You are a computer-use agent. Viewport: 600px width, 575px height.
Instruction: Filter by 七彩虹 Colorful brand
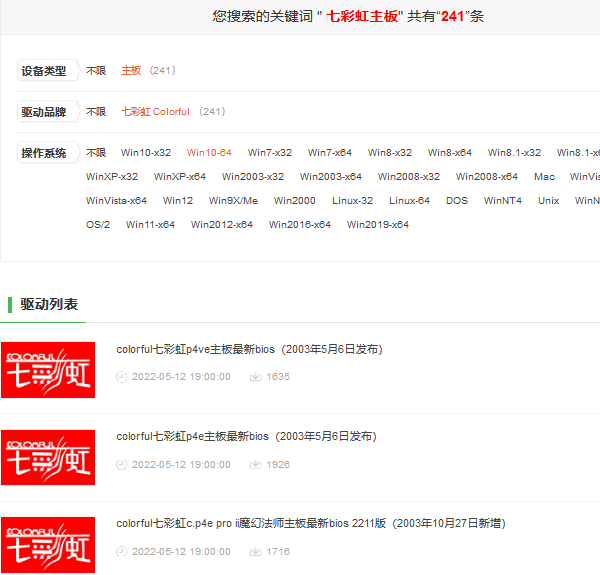point(155,112)
